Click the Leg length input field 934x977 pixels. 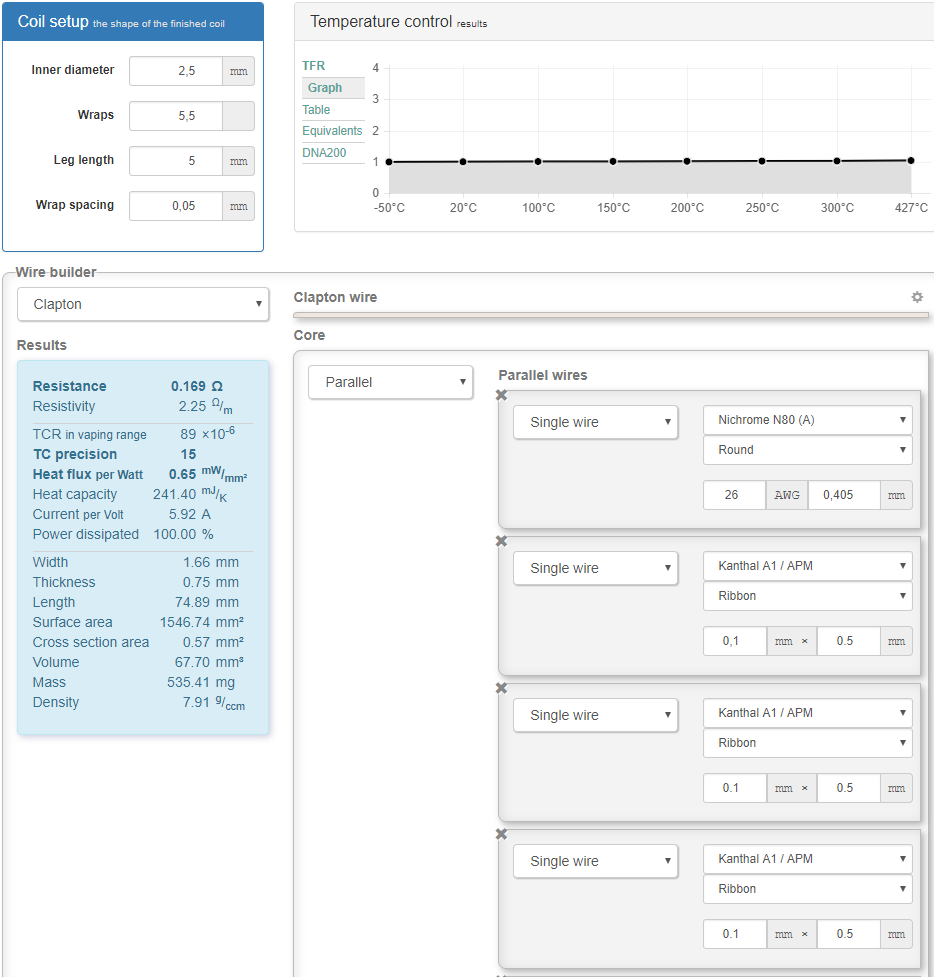pyautogui.click(x=176, y=161)
